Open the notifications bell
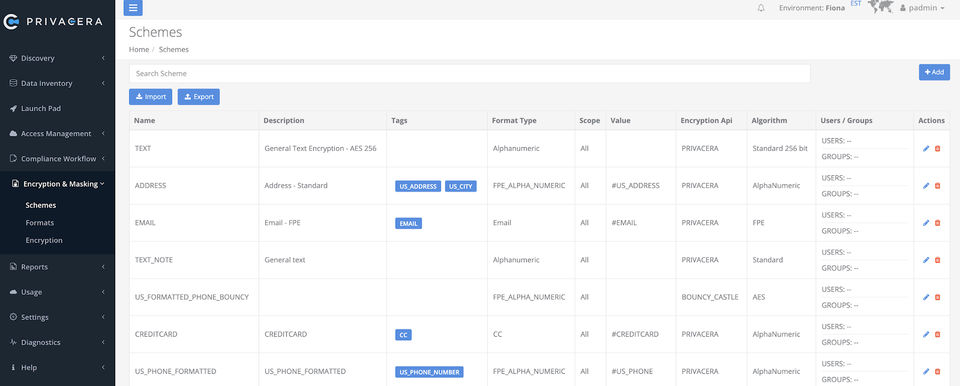The image size is (960, 386). [x=761, y=8]
